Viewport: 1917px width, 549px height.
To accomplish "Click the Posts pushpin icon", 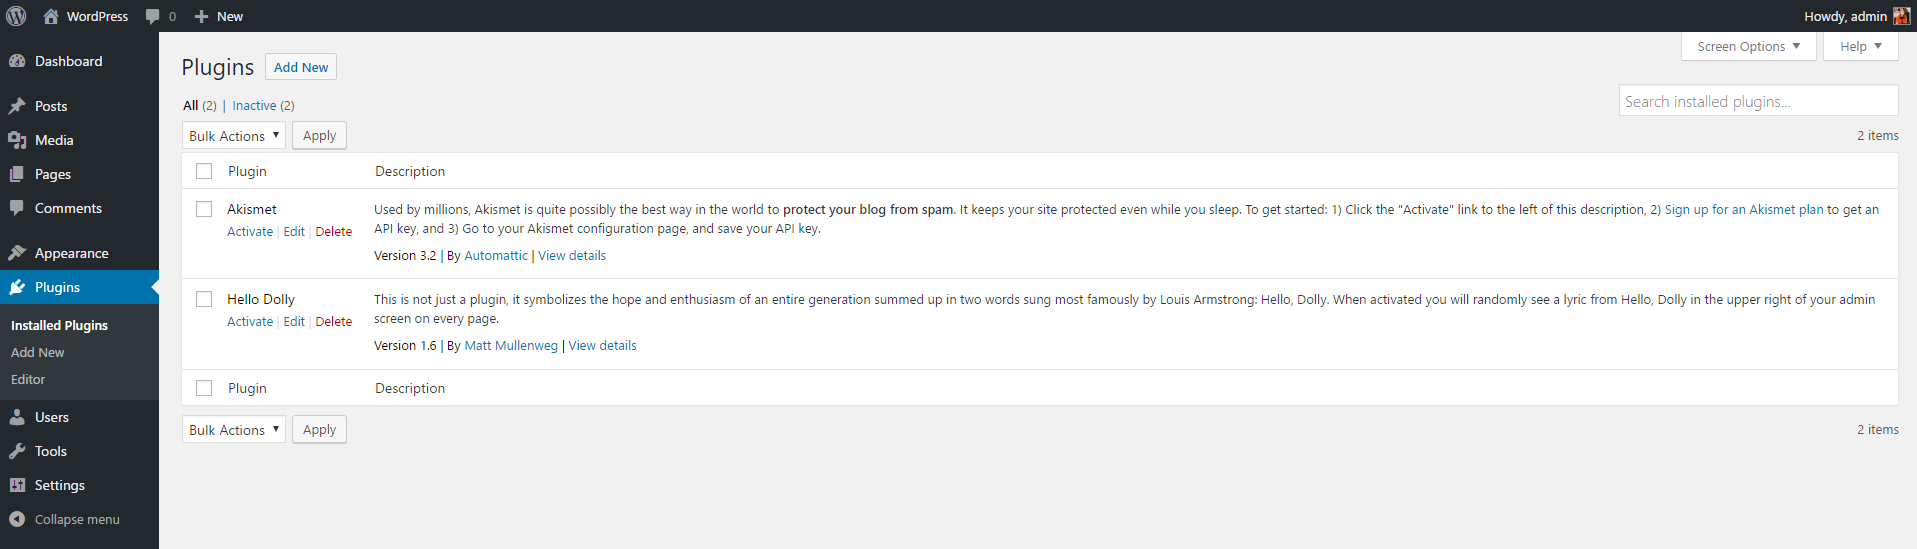I will [17, 106].
